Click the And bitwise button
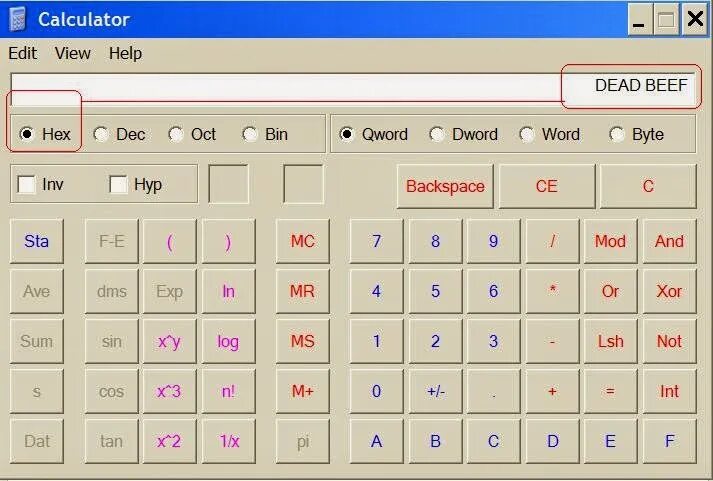The width and height of the screenshot is (713, 481). pyautogui.click(x=669, y=241)
